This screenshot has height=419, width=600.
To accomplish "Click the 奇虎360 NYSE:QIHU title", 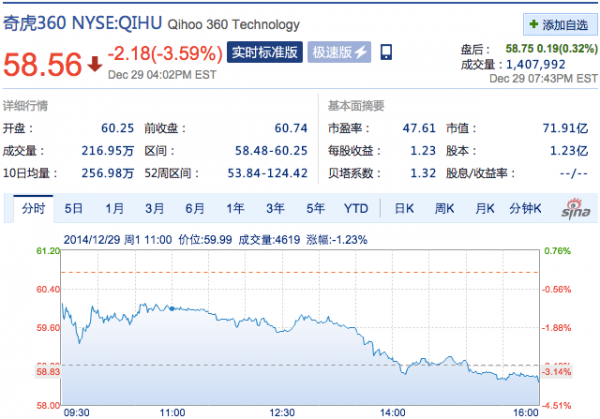I will [x=83, y=23].
